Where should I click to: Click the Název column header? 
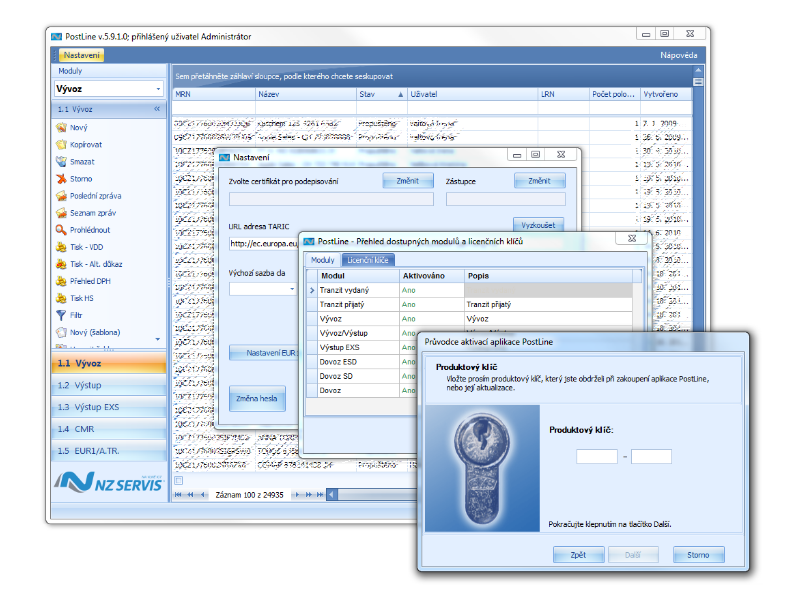(306, 94)
